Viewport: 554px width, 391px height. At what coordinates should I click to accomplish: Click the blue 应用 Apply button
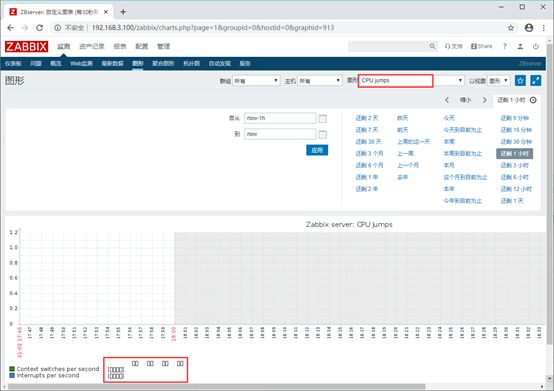pyautogui.click(x=317, y=150)
